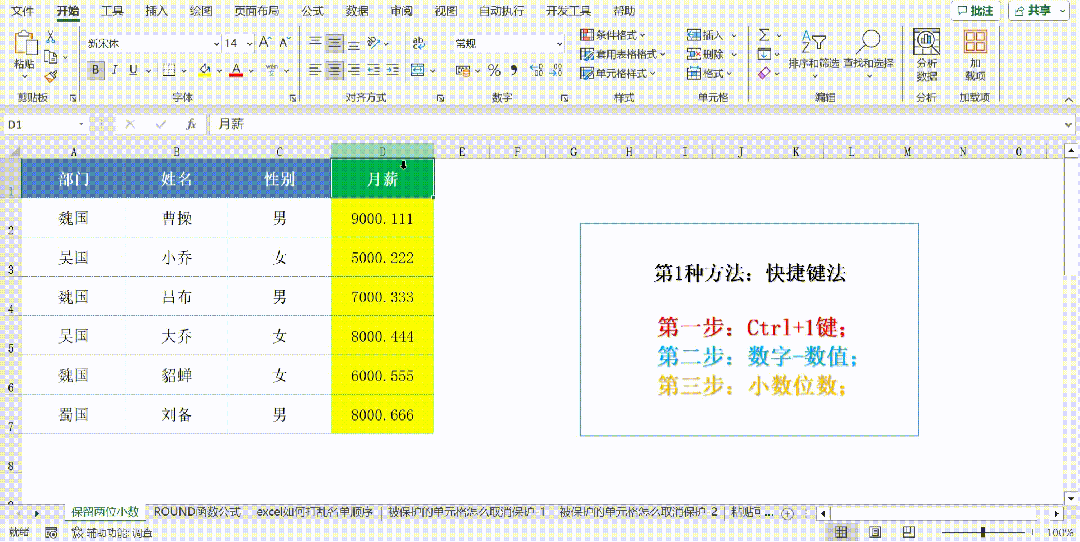The width and height of the screenshot is (1080, 542).
Task: Open the 文件 (File) tab
Action: coord(23,10)
